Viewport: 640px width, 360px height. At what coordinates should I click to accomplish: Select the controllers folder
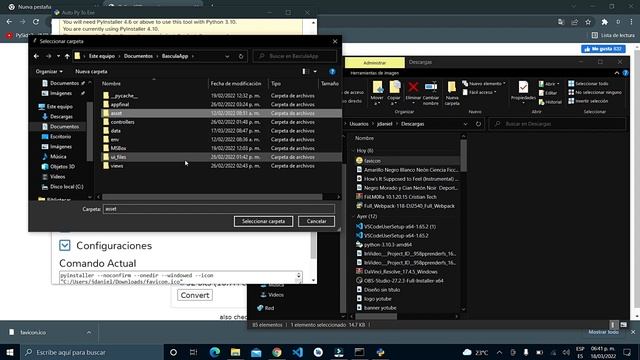tap(220, 122)
